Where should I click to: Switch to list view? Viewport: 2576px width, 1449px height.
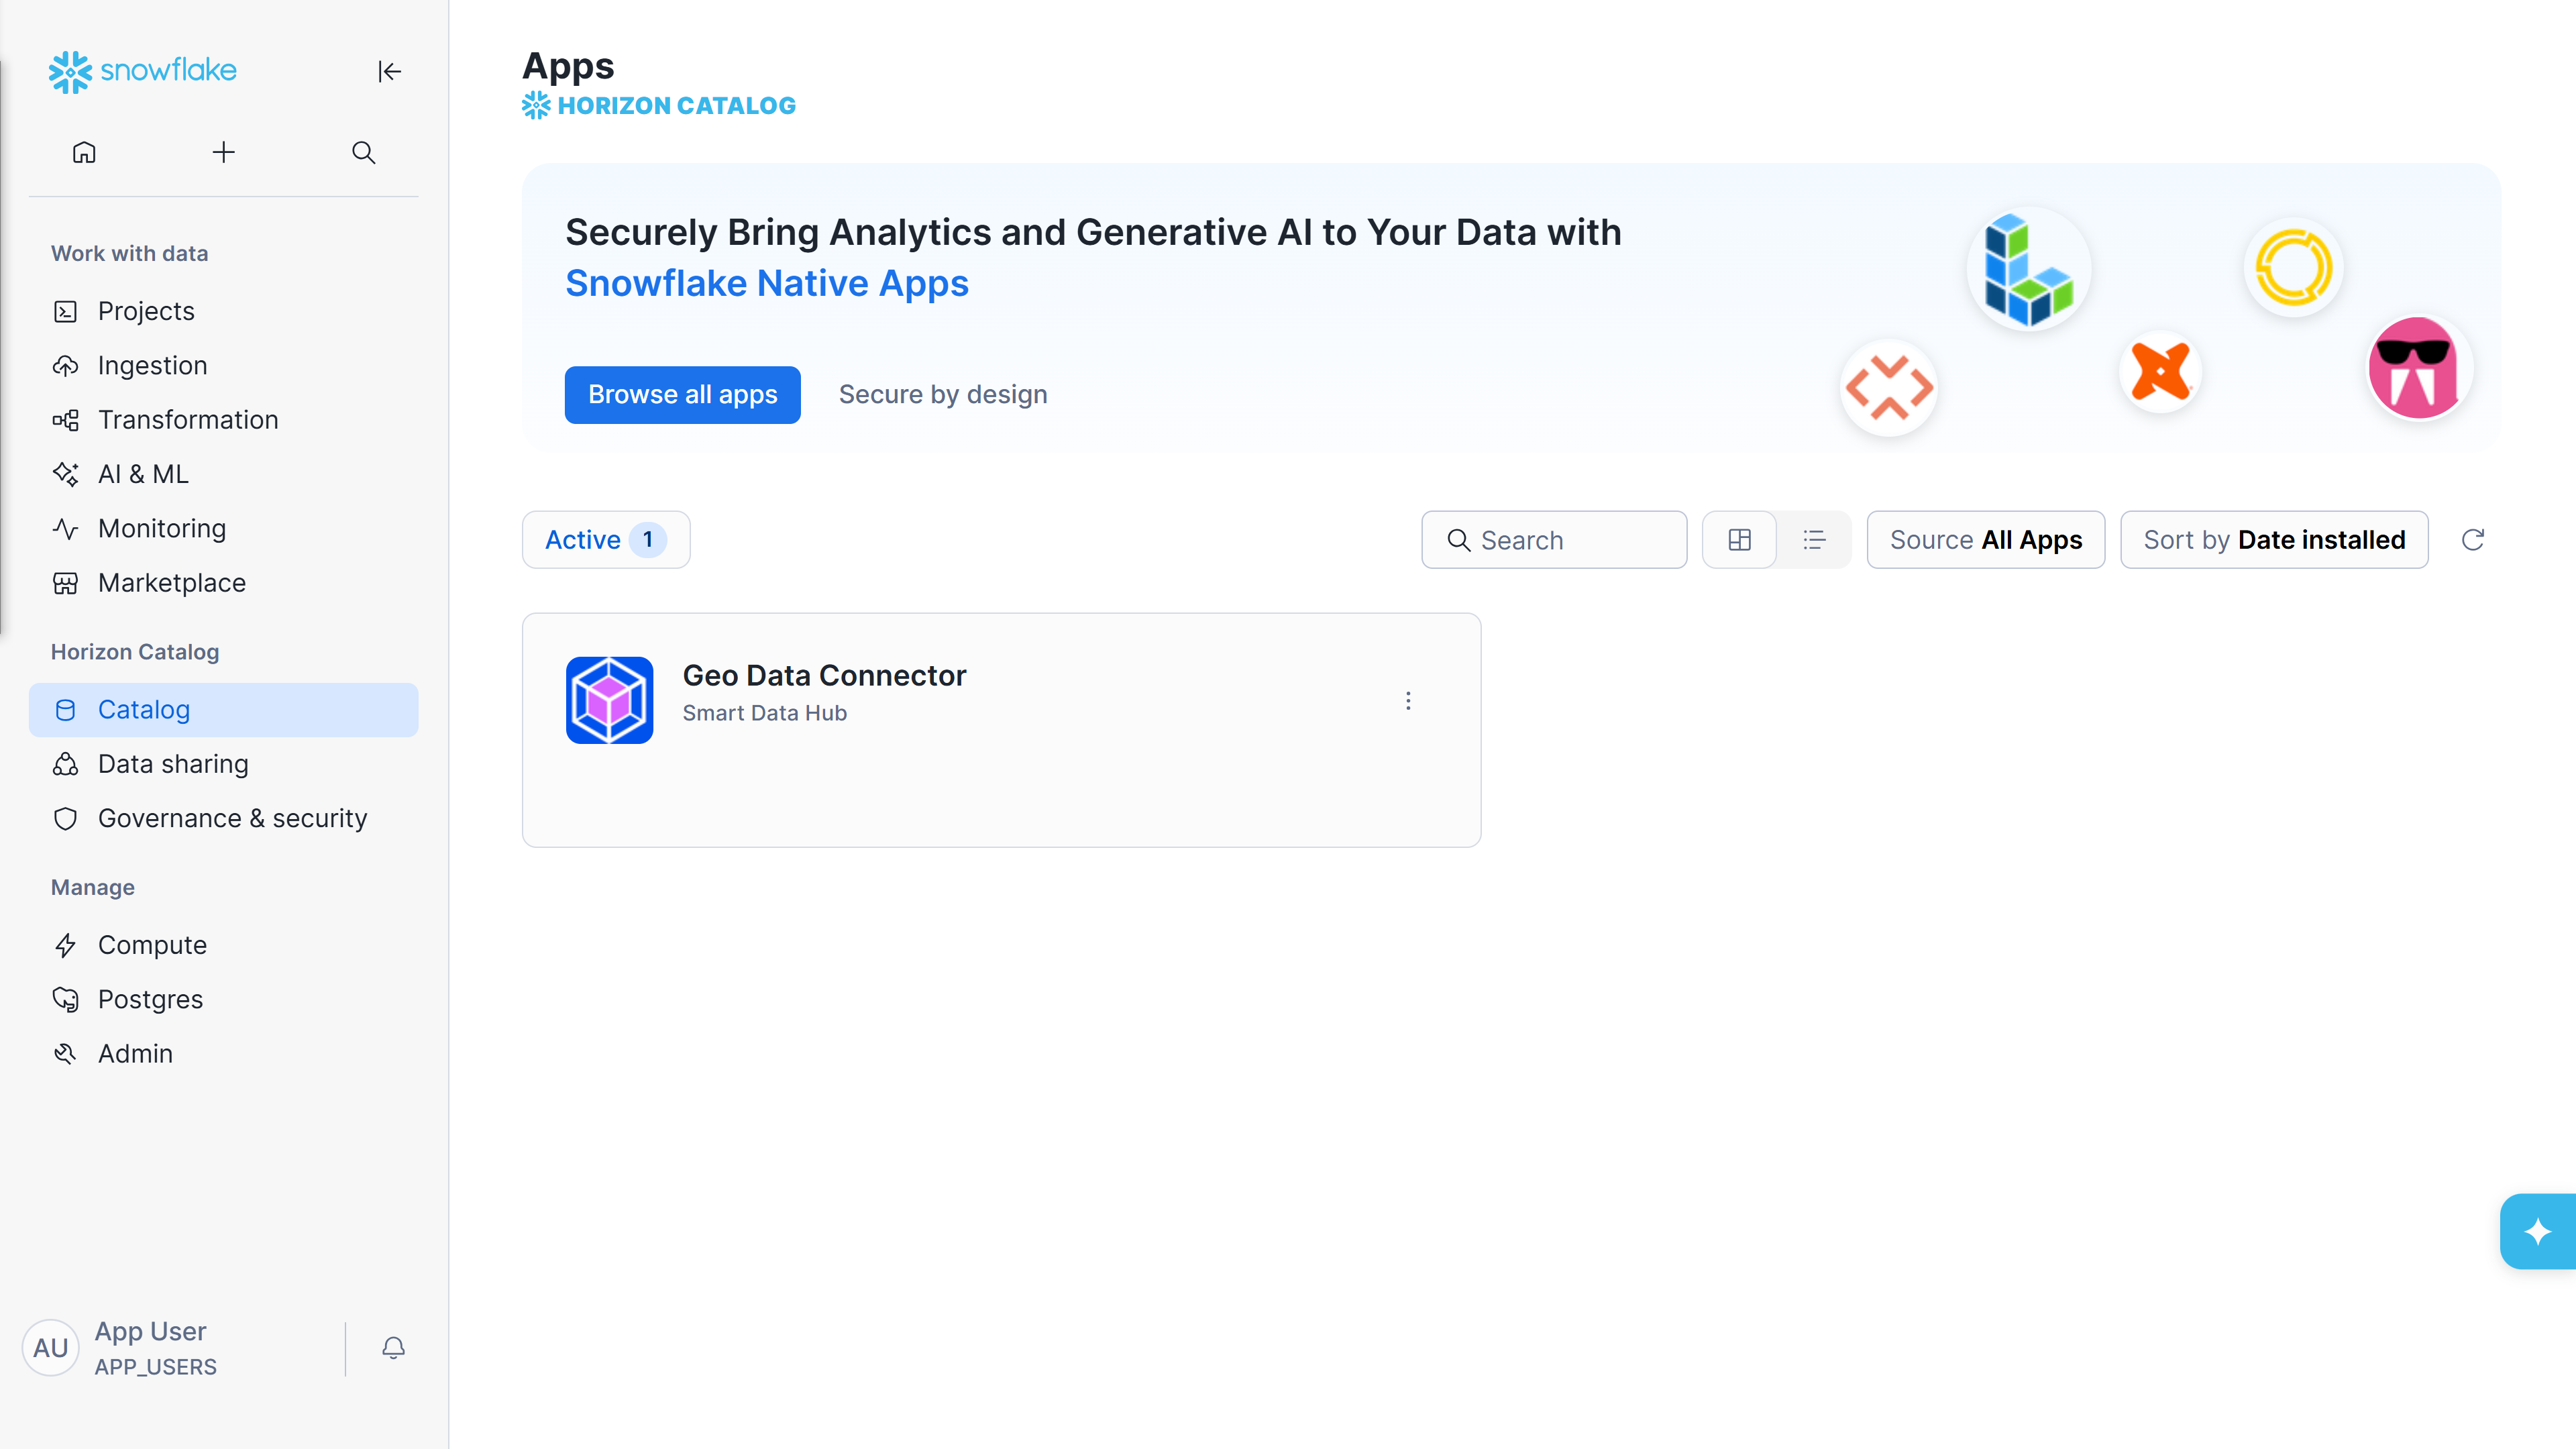pos(1814,540)
